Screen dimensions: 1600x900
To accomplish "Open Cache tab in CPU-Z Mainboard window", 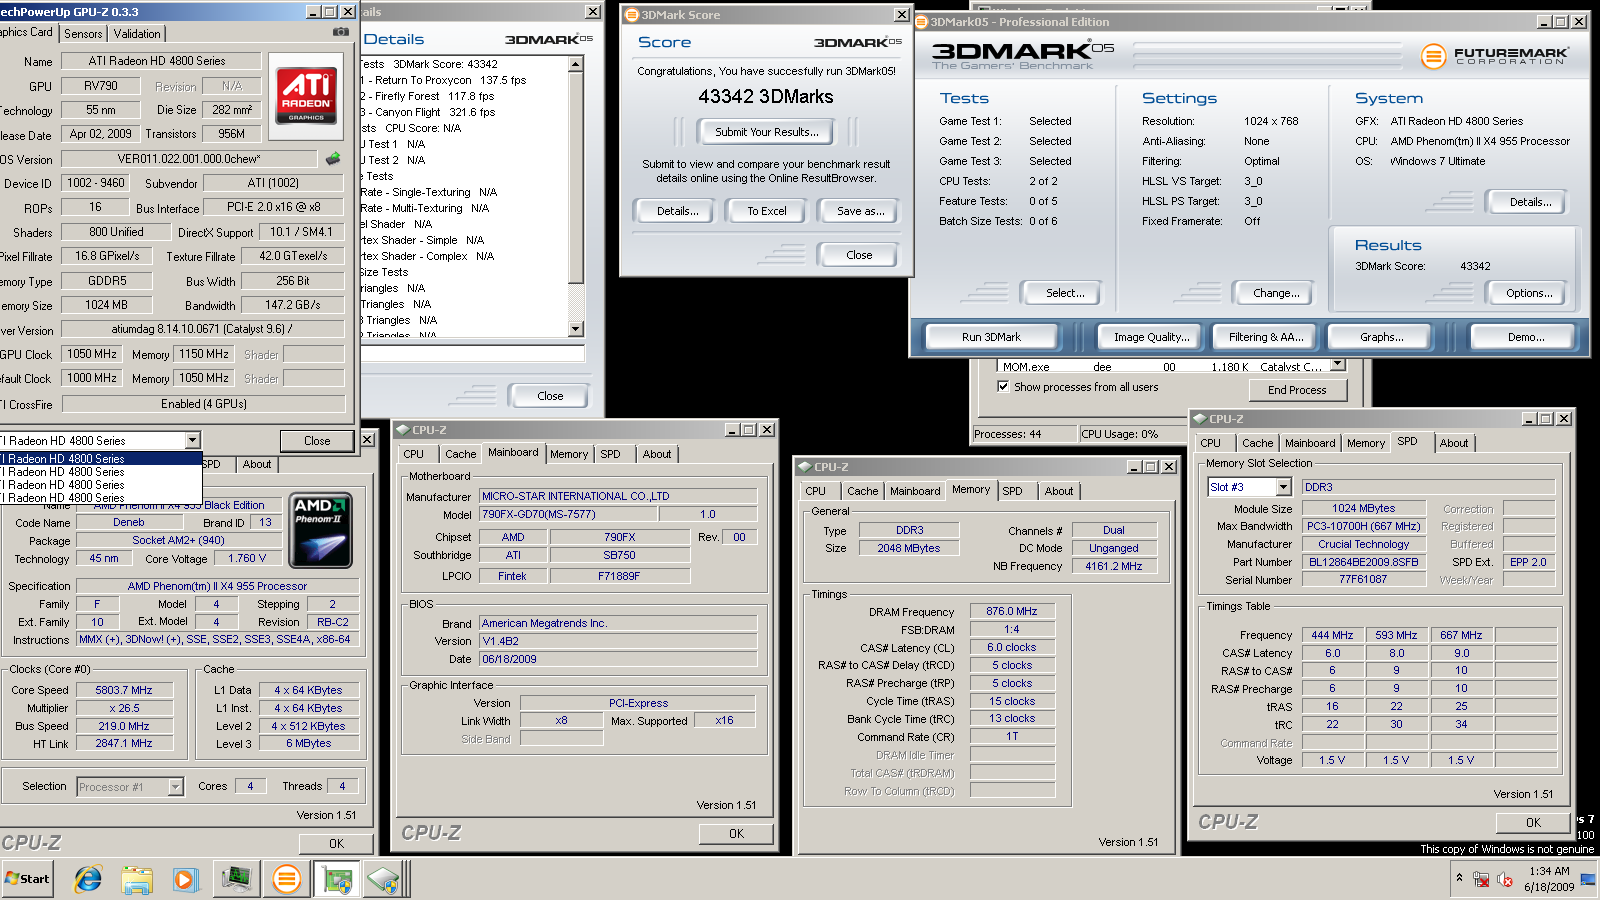I will 461,454.
